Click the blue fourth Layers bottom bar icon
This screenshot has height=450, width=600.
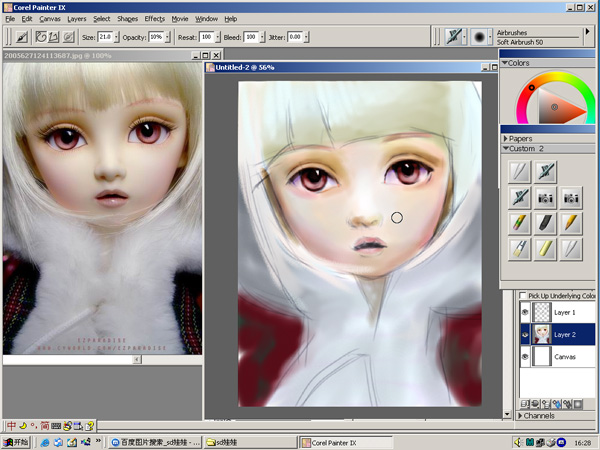coord(557,404)
